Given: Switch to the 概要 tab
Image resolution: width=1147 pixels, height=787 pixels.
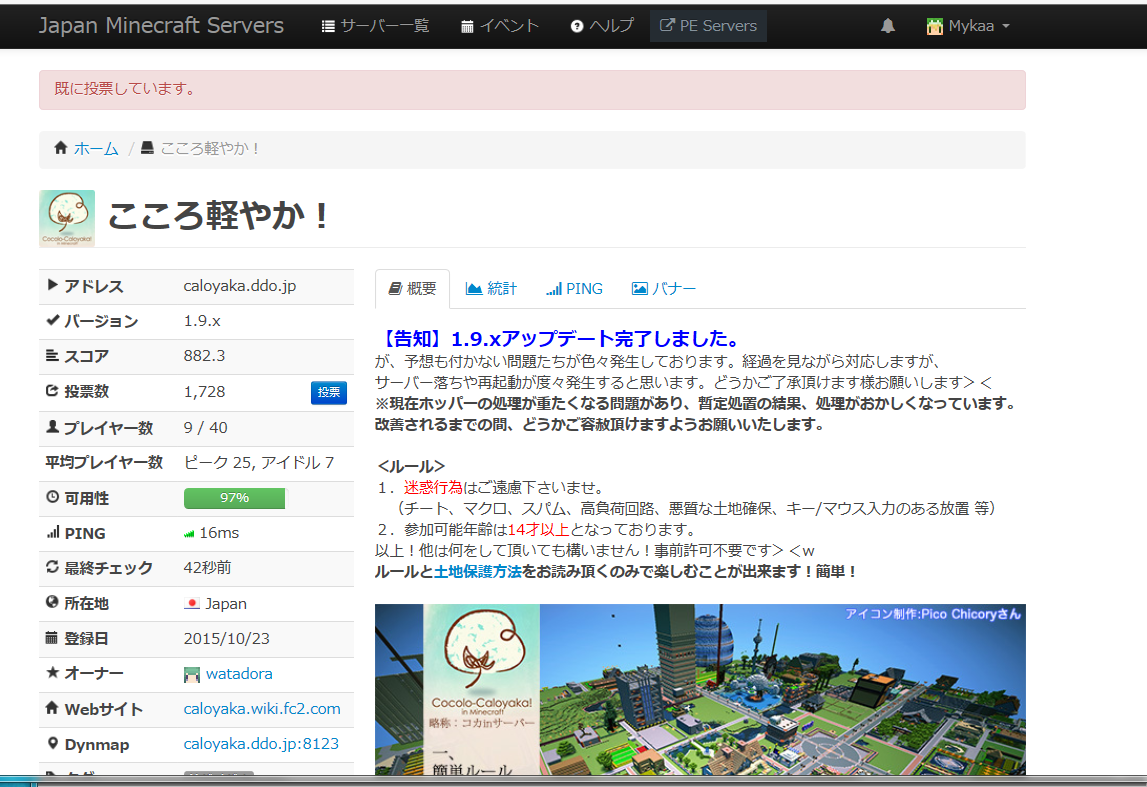Looking at the screenshot, I should (x=413, y=289).
